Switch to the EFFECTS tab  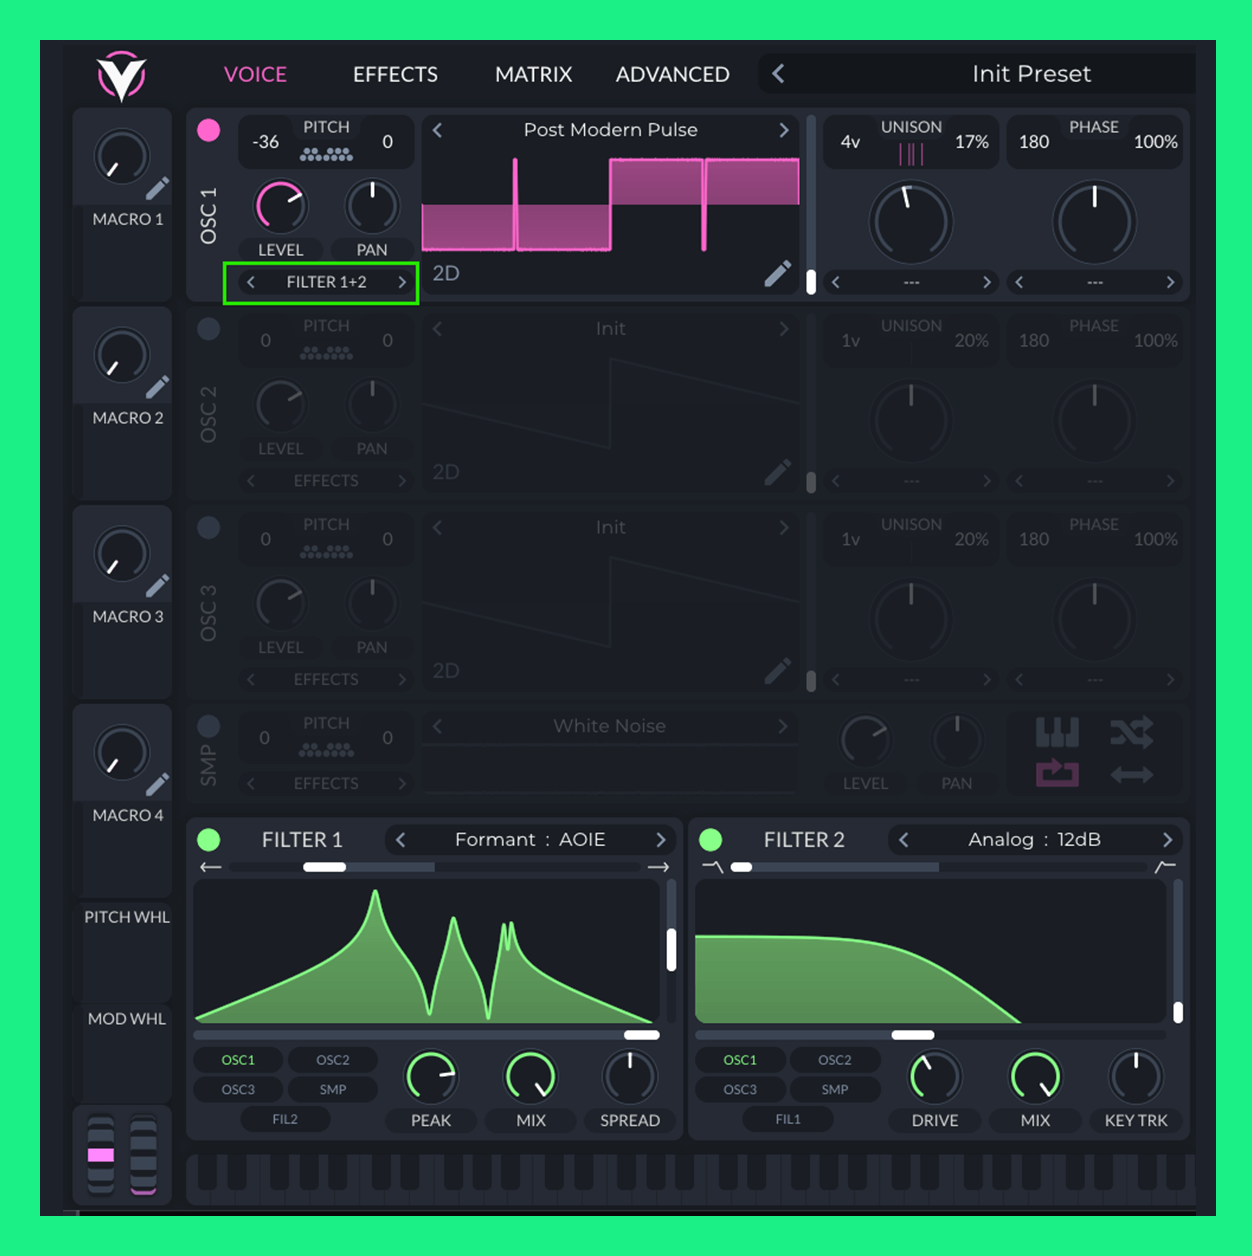click(x=395, y=75)
